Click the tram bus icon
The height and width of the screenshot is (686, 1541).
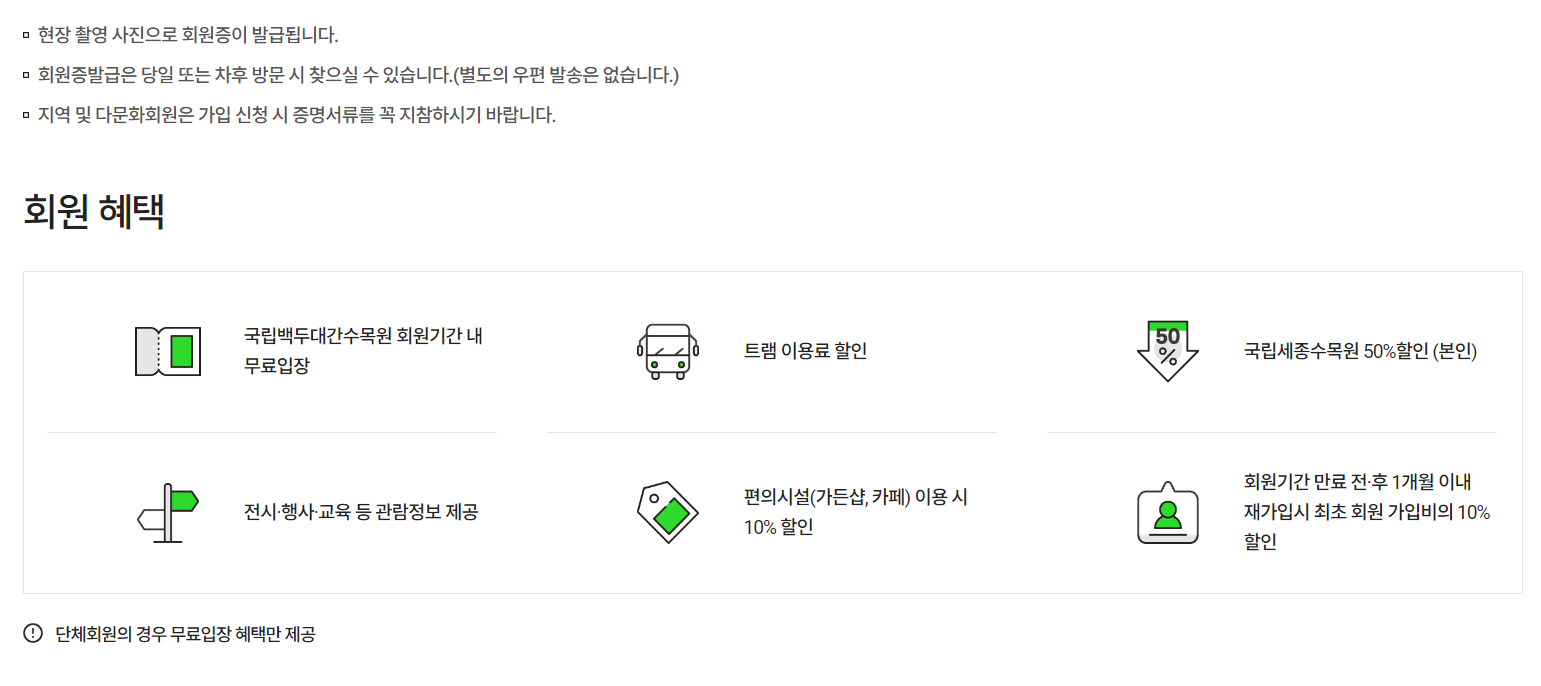click(668, 352)
